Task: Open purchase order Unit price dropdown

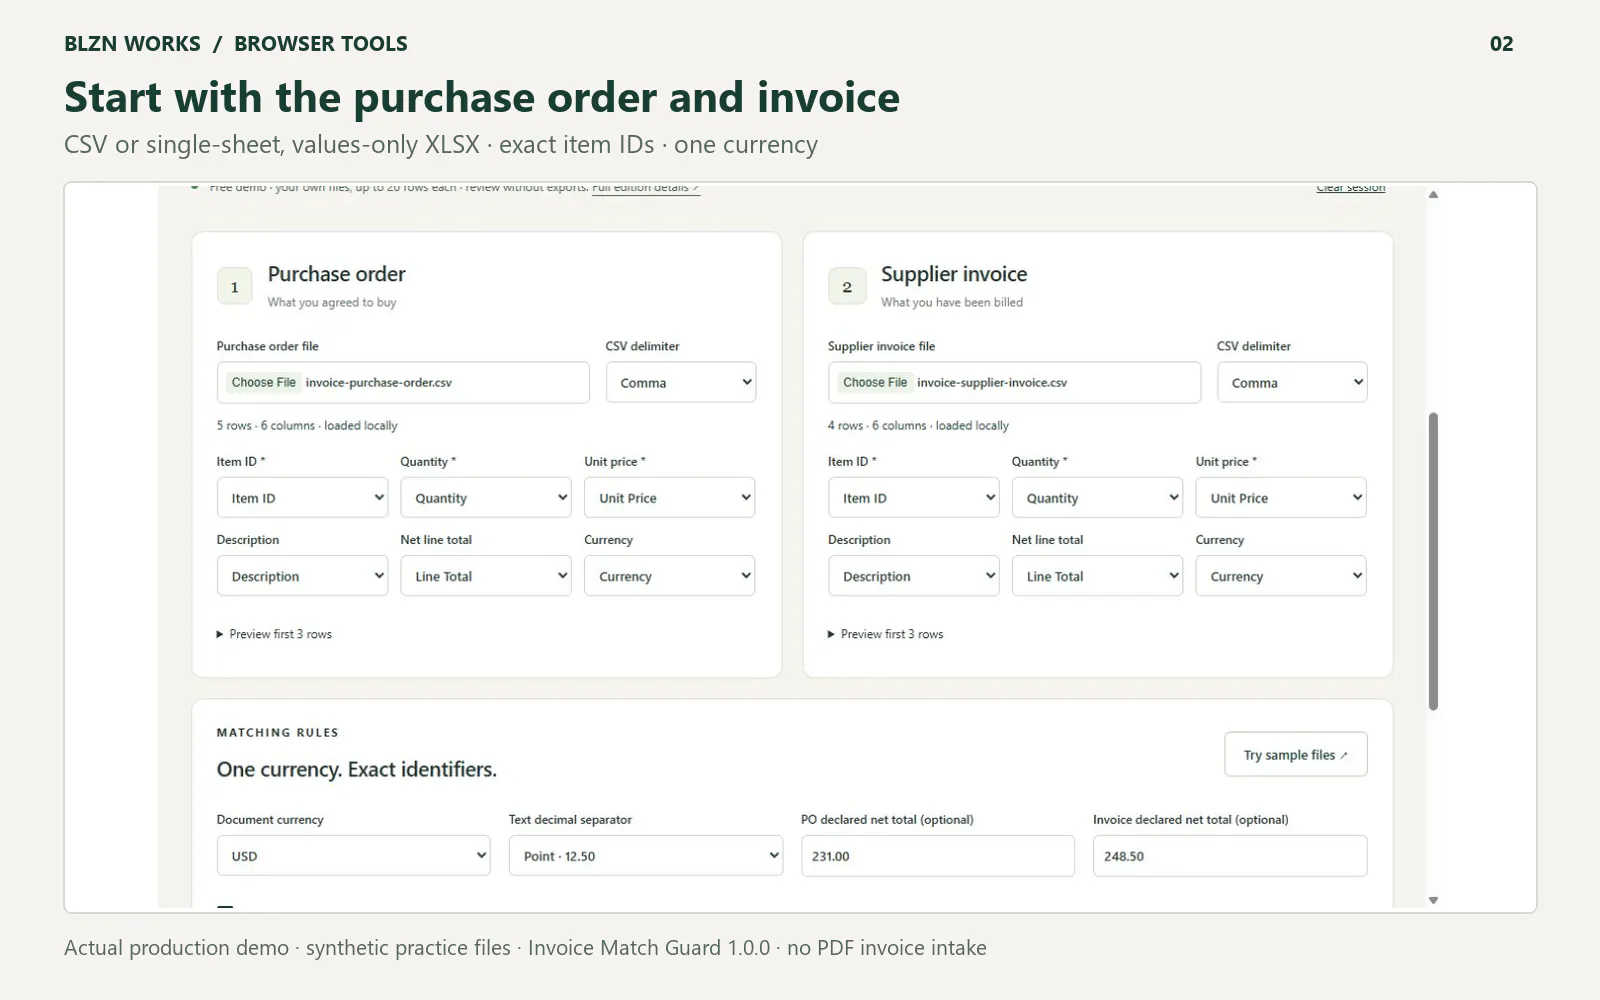Action: [x=670, y=498]
